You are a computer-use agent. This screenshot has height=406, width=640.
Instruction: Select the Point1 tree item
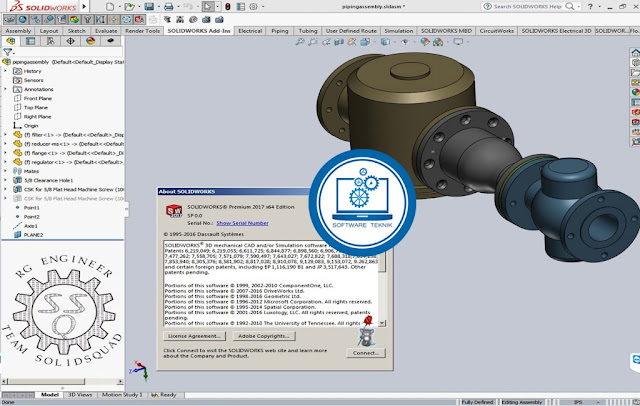(x=31, y=208)
